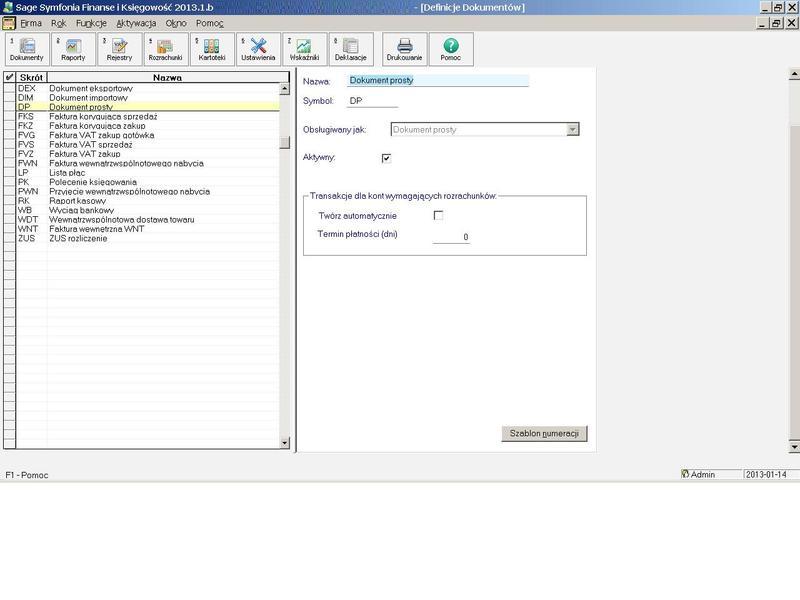Screen dimensions: 800x600
Task: Sort by the Skrót column header
Action: coord(32,78)
